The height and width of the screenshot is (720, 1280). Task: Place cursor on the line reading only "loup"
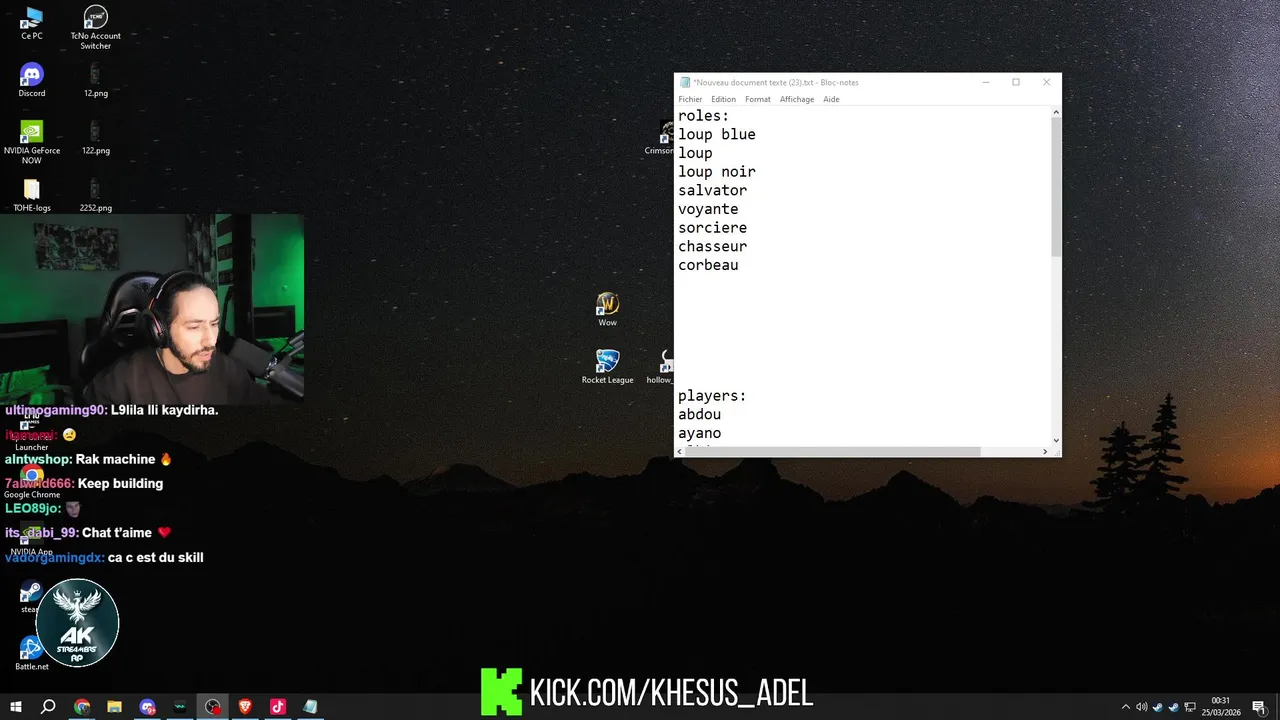695,153
